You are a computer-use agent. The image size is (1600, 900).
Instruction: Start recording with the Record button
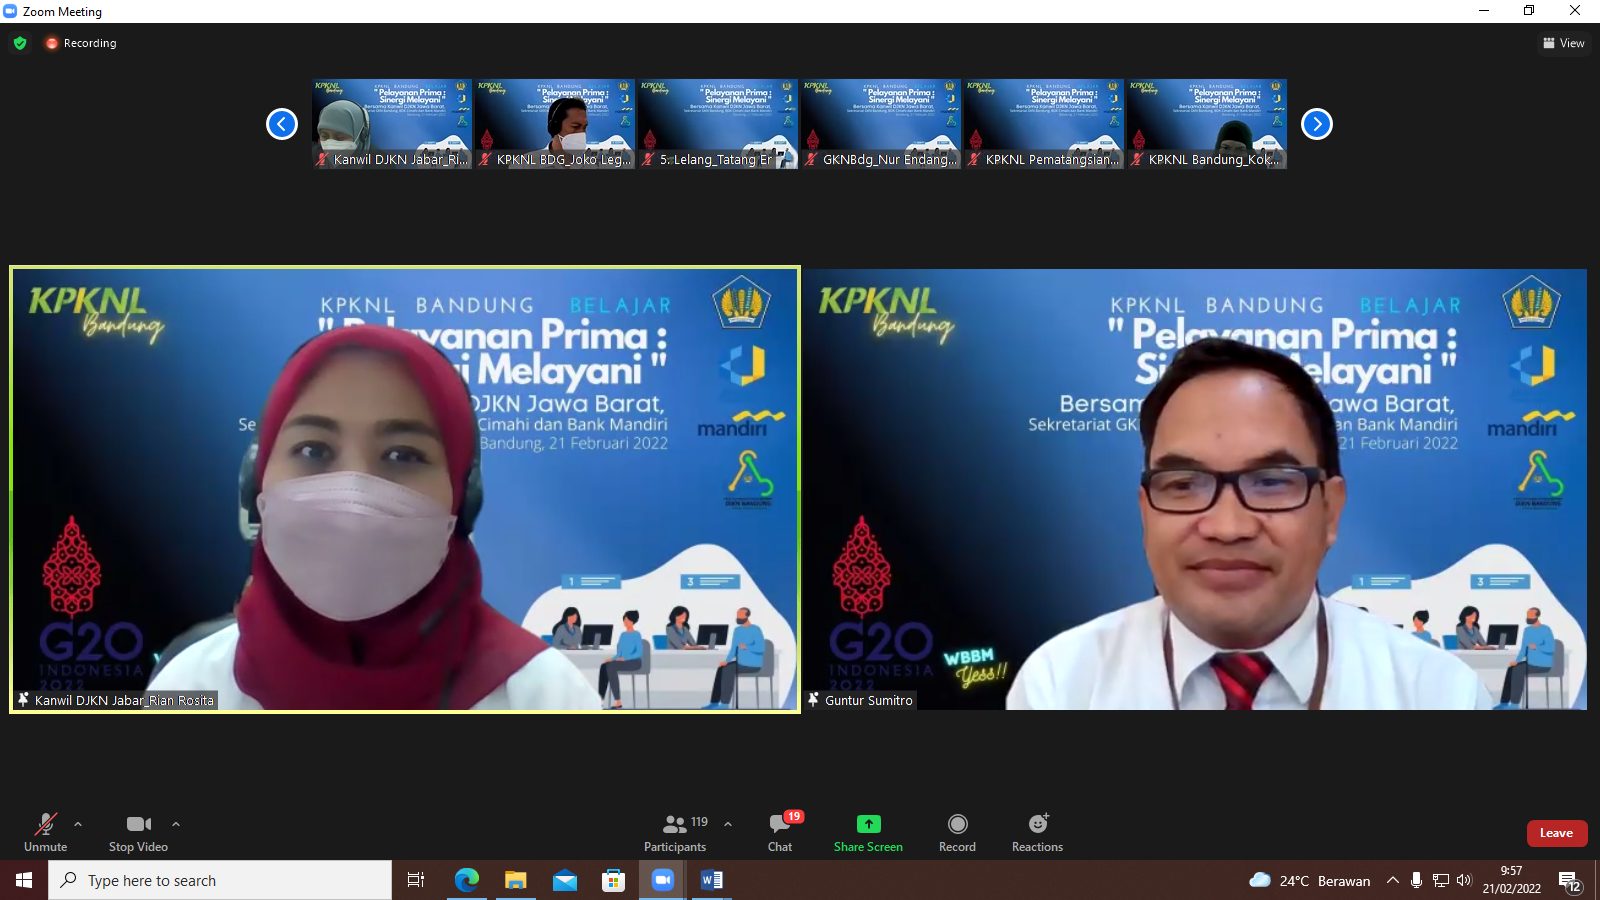click(957, 831)
